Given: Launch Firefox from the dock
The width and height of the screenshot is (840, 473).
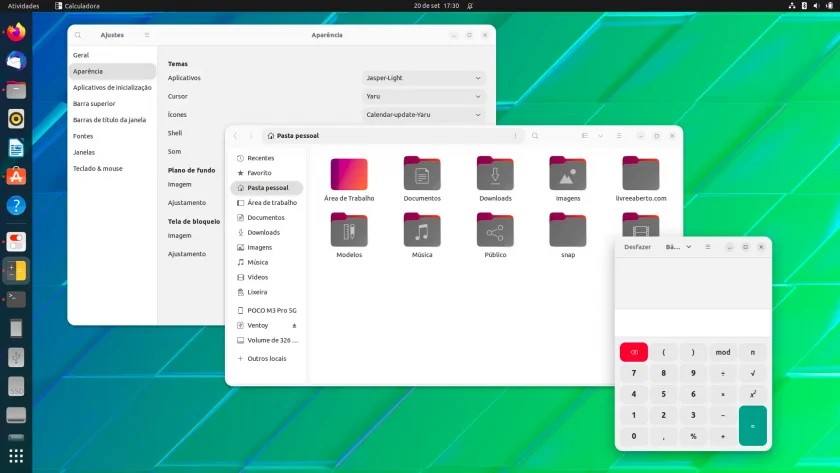Looking at the screenshot, I should (16, 32).
